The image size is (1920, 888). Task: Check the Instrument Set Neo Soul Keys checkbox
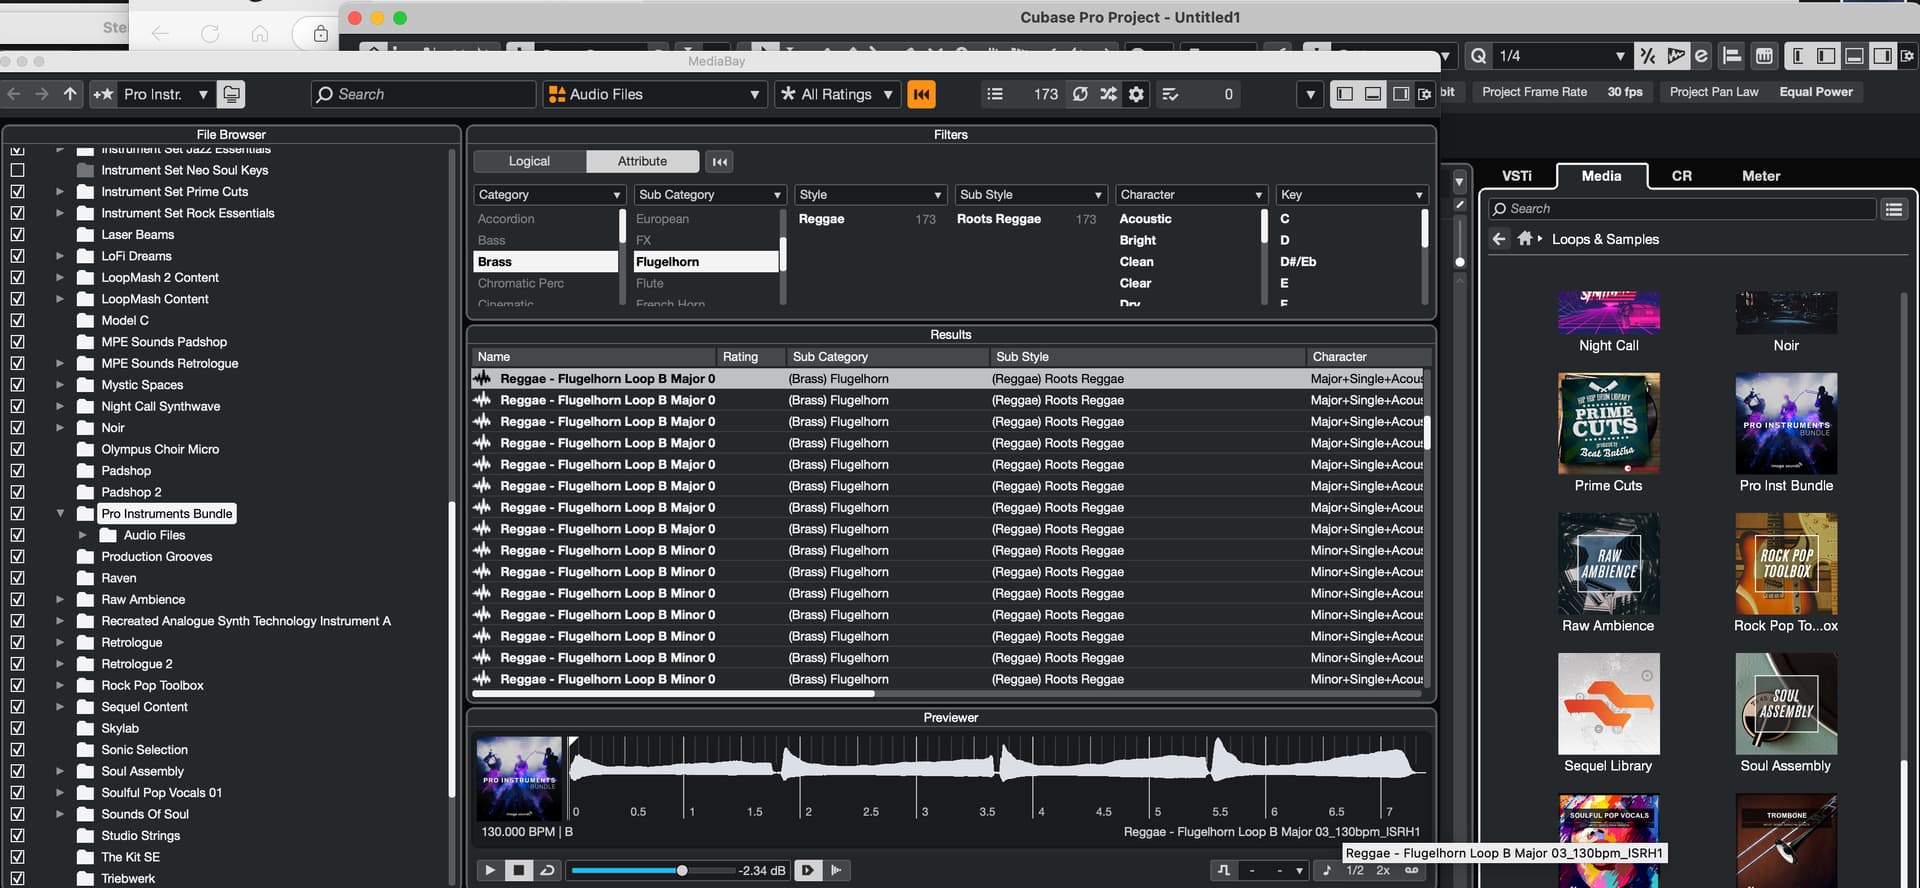click(17, 170)
